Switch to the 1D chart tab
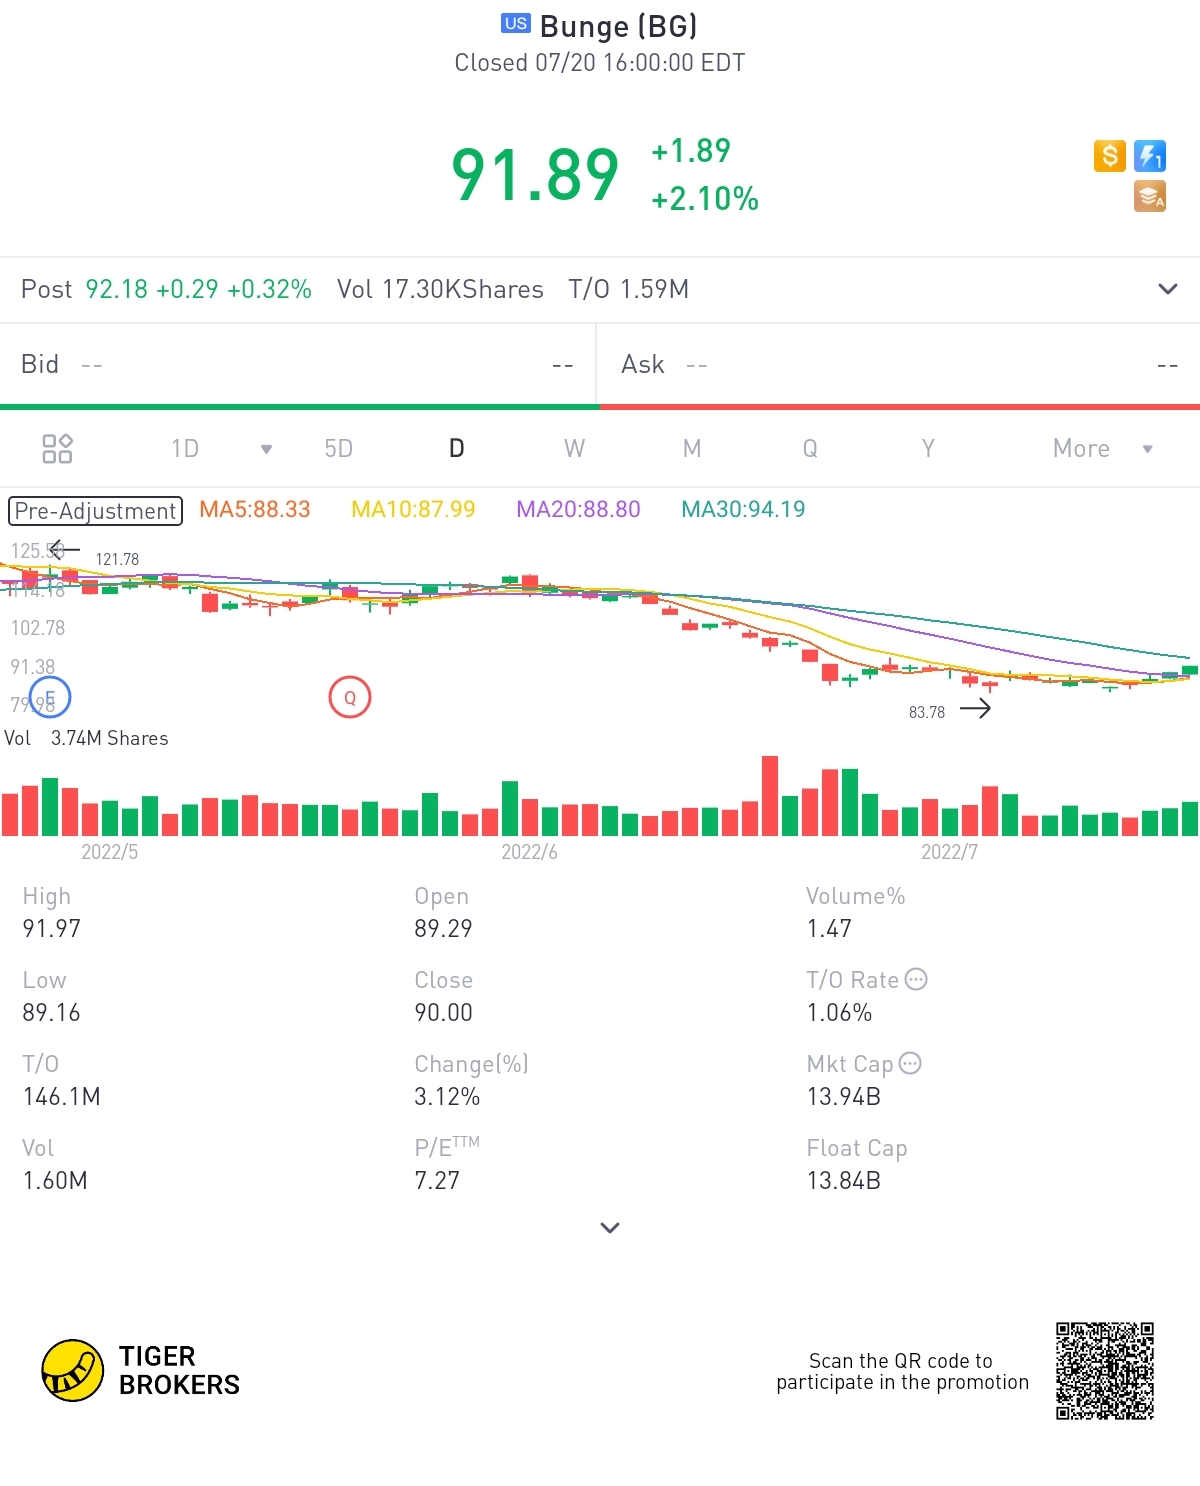This screenshot has width=1200, height=1486. click(185, 448)
